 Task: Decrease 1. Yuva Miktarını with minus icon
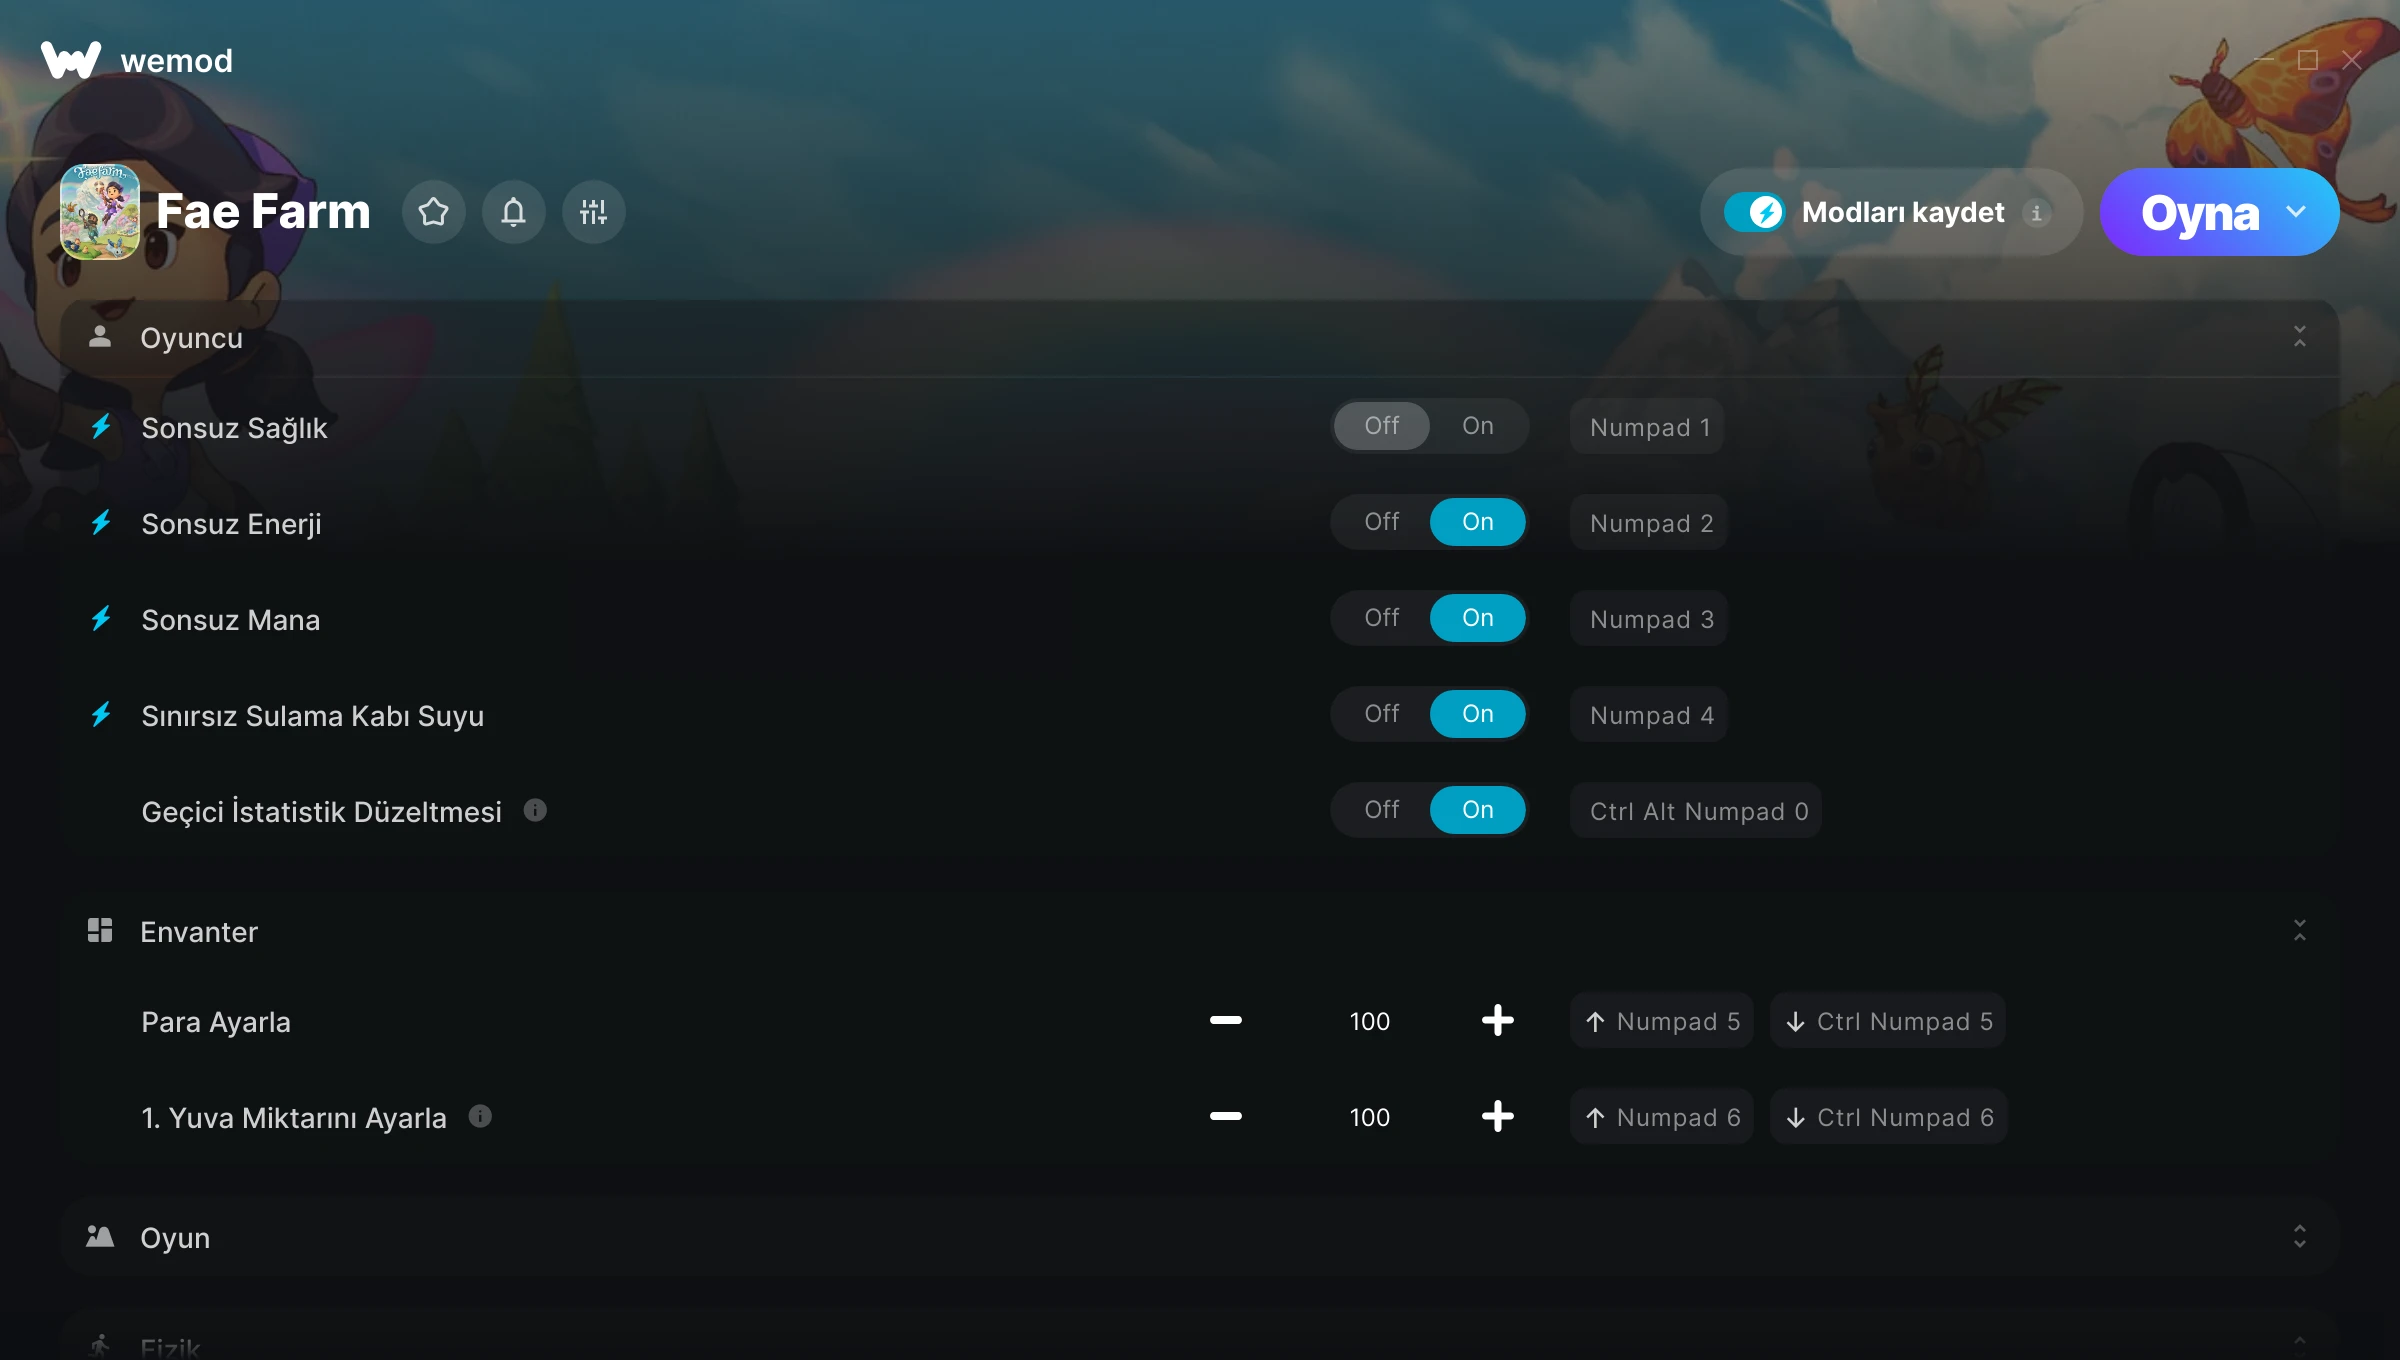point(1226,1116)
